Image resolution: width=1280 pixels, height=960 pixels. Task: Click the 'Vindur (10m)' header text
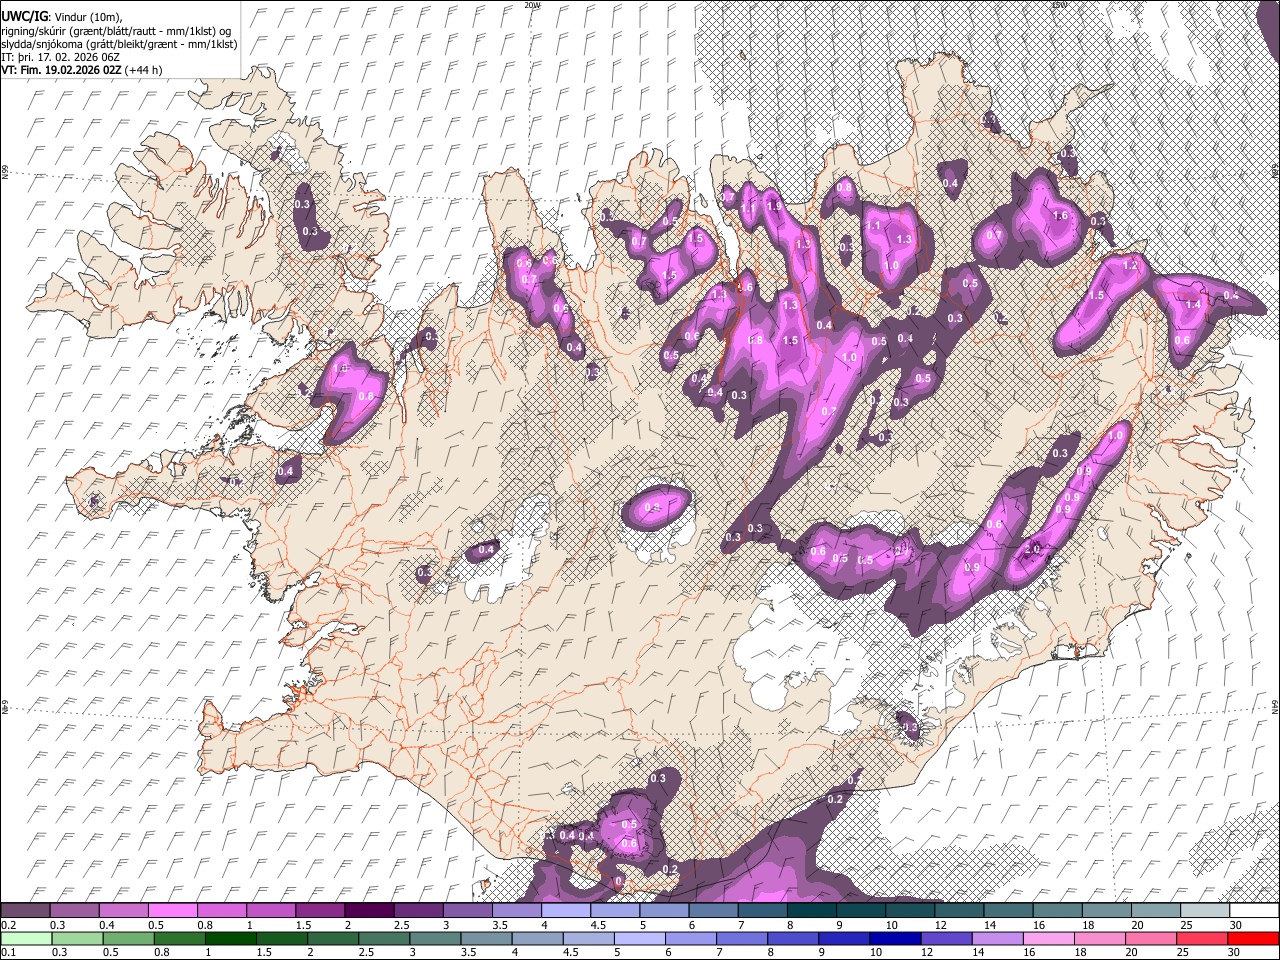(88, 18)
